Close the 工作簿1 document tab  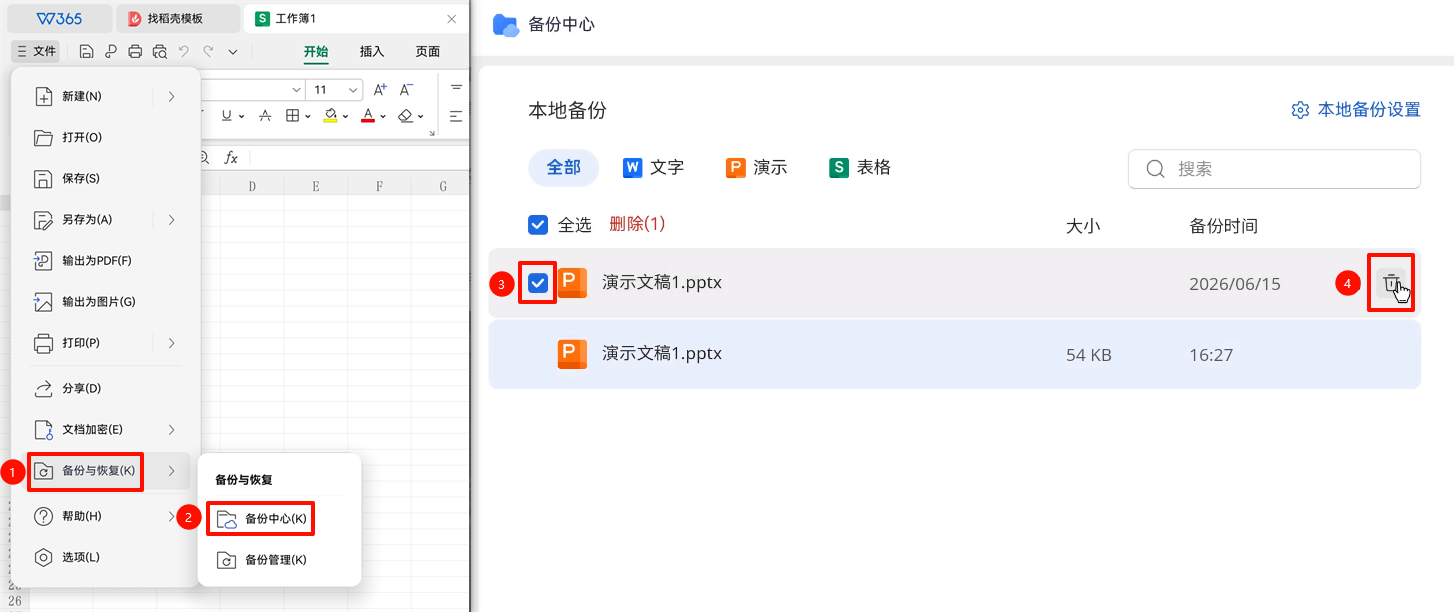point(452,19)
